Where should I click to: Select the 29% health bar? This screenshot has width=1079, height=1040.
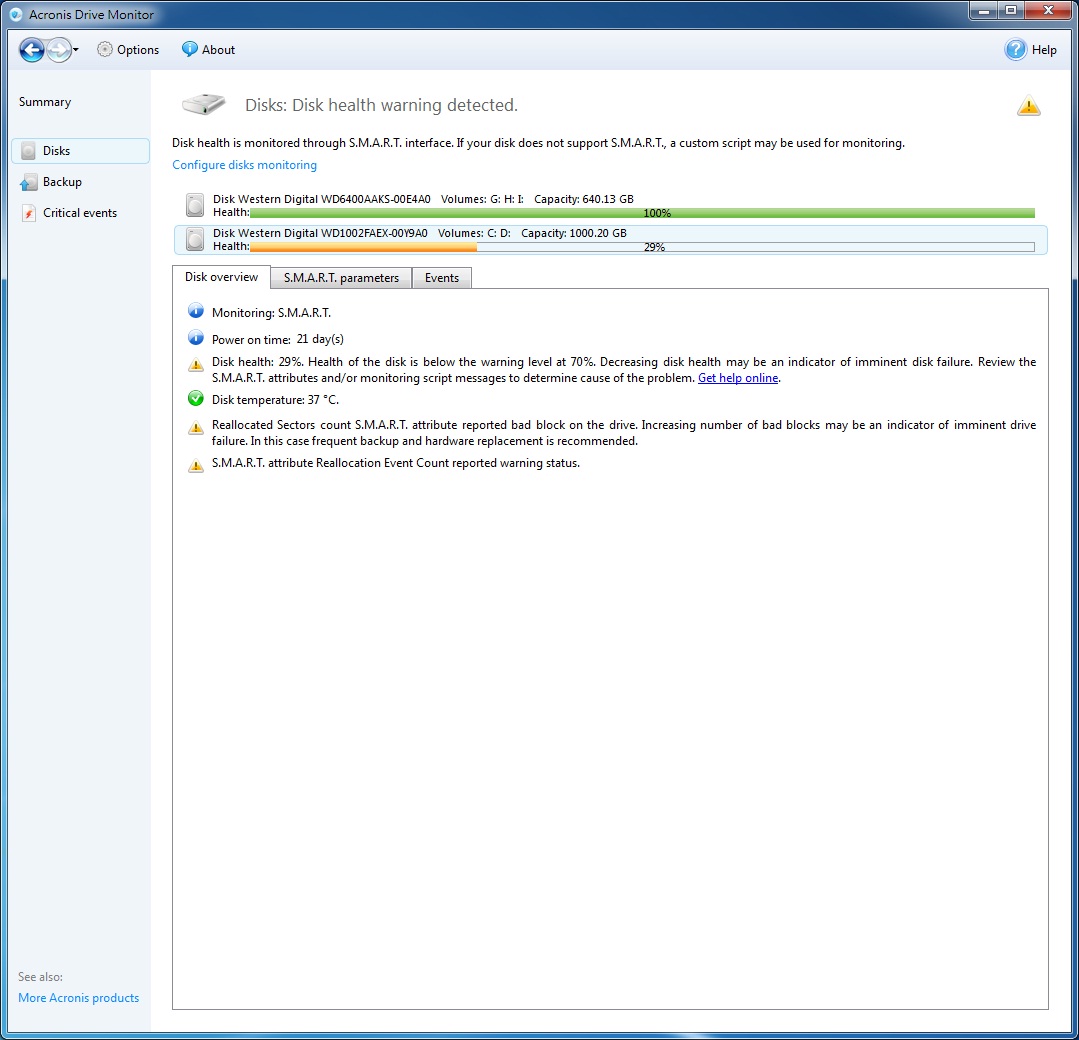pyautogui.click(x=642, y=247)
